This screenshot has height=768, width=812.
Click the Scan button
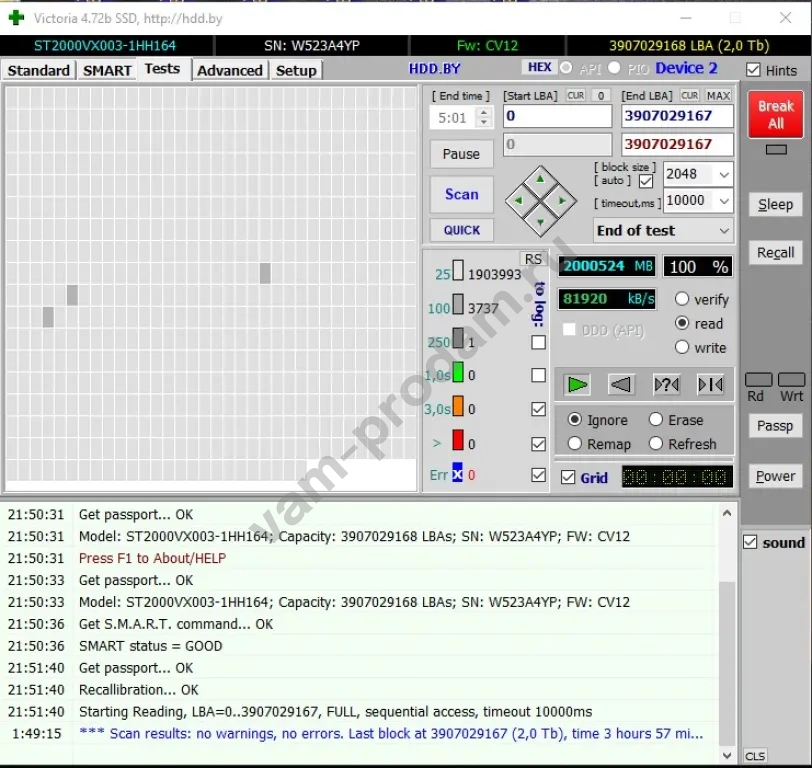pos(461,194)
